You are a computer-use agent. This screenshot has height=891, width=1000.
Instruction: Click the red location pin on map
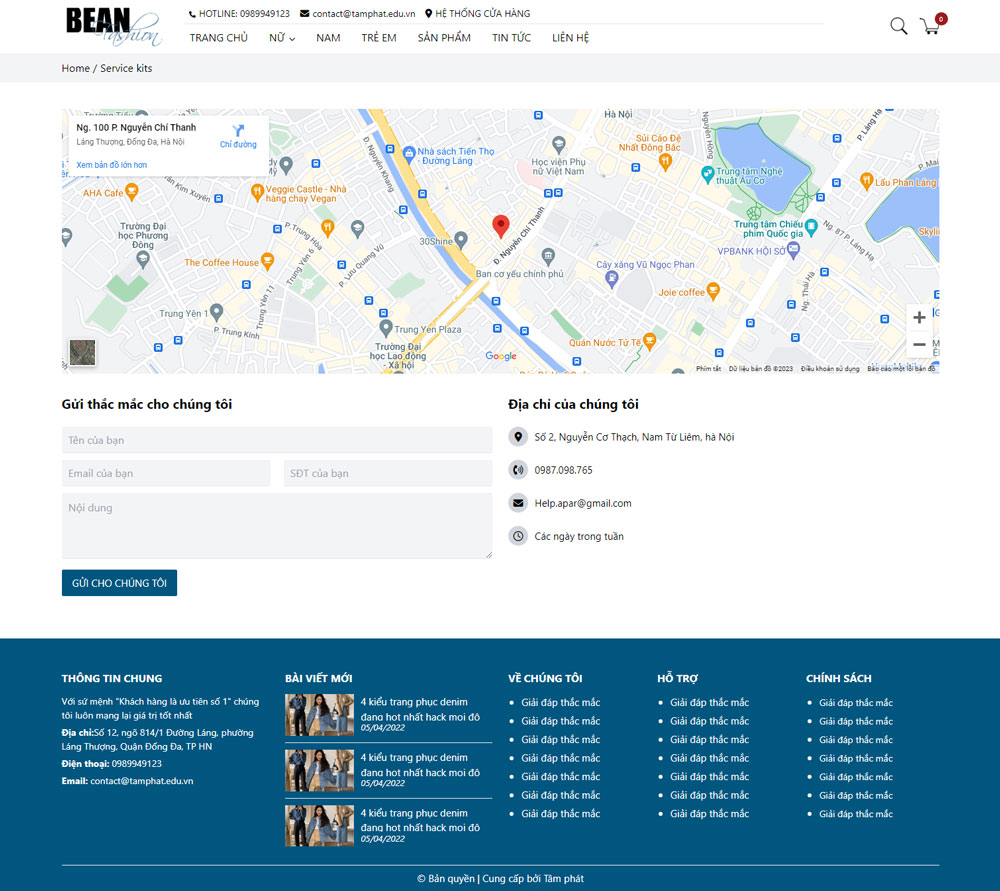tap(501, 226)
